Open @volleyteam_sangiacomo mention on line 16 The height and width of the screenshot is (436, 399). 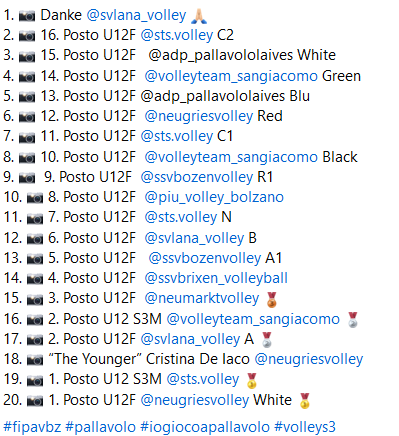coord(253,319)
